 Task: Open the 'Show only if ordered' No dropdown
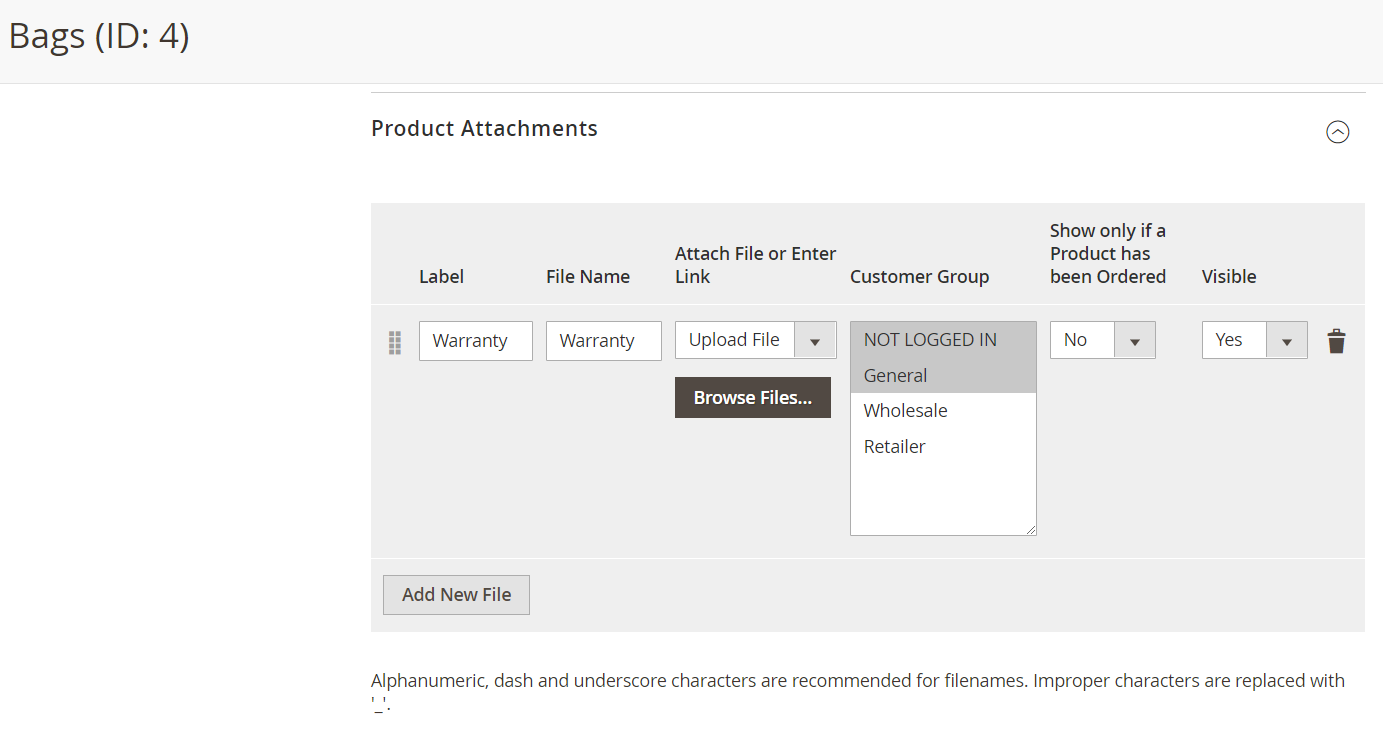[x=1135, y=340]
